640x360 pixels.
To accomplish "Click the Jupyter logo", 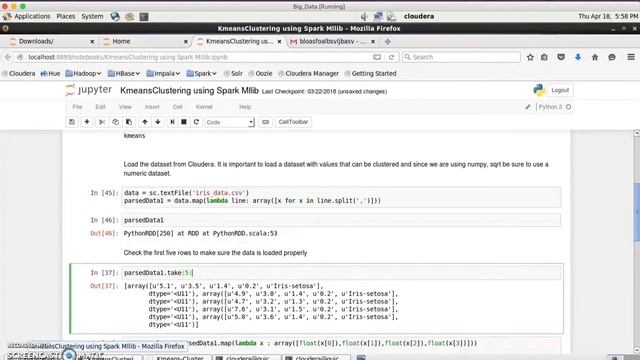I will pyautogui.click(x=89, y=90).
